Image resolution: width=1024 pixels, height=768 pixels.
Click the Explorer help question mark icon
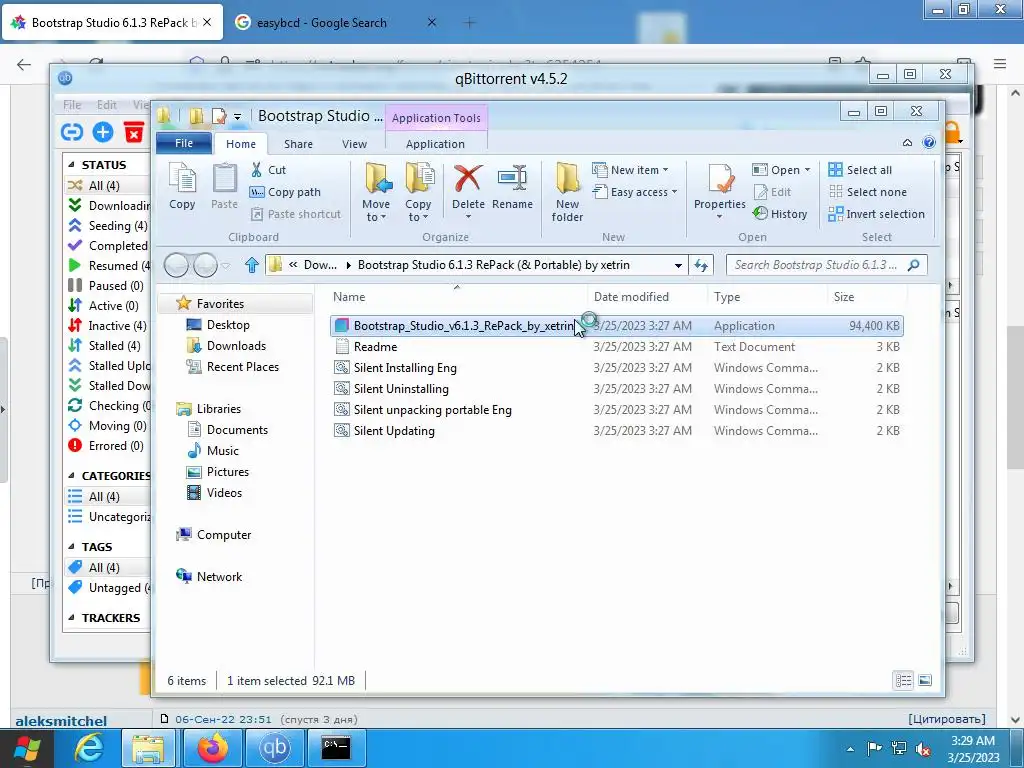tap(929, 142)
